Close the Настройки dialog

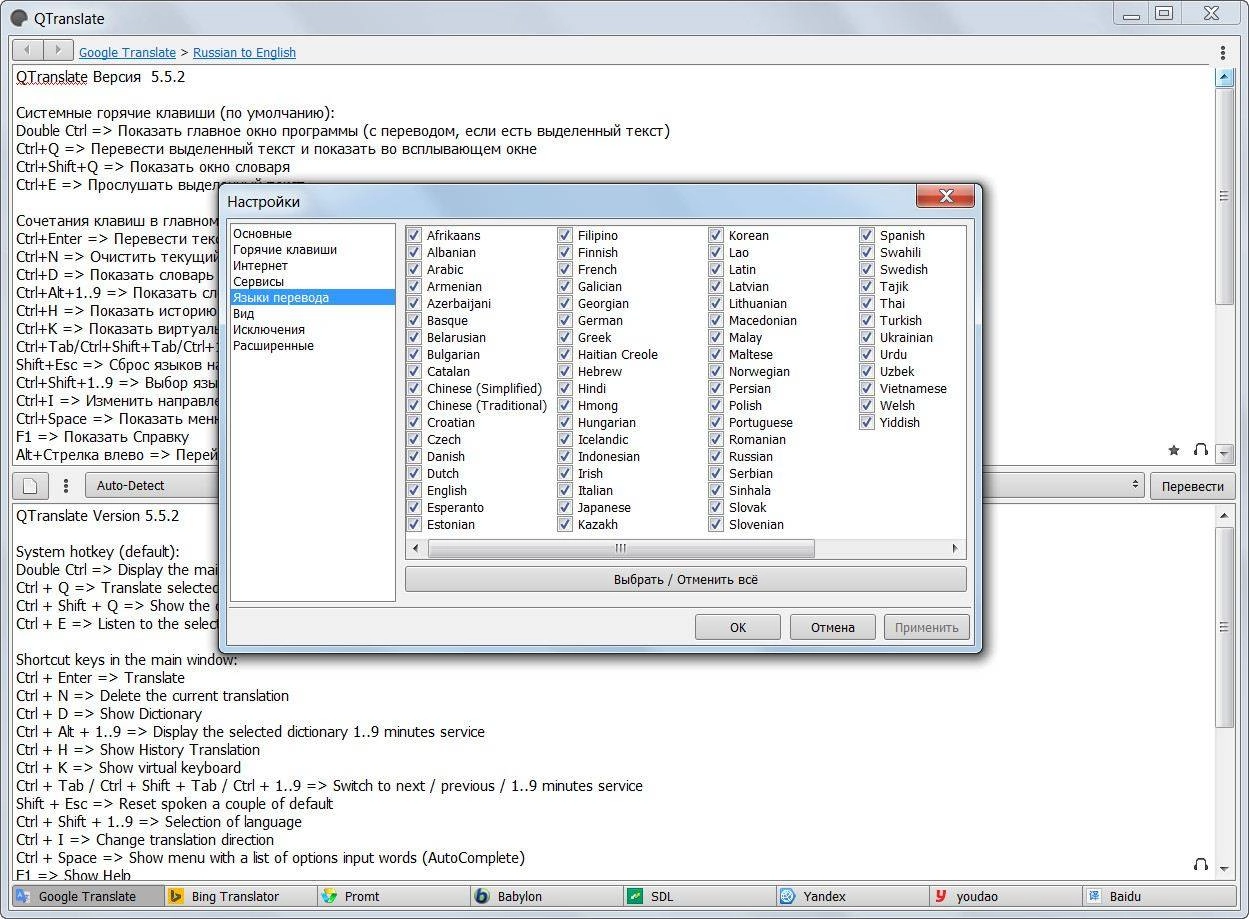945,197
